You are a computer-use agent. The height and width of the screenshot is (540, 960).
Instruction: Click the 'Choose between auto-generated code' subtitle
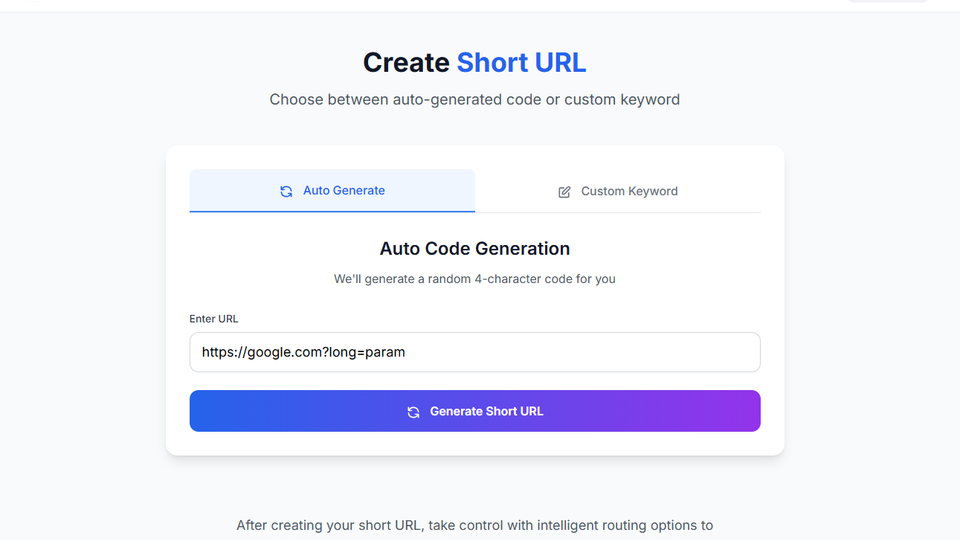click(475, 100)
